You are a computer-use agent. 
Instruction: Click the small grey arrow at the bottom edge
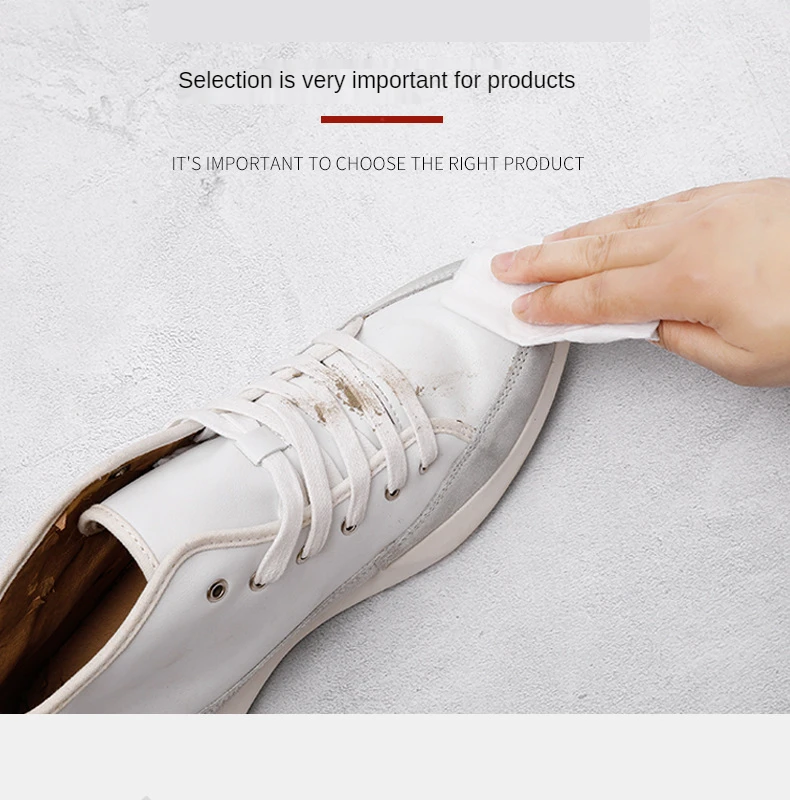pos(146,797)
